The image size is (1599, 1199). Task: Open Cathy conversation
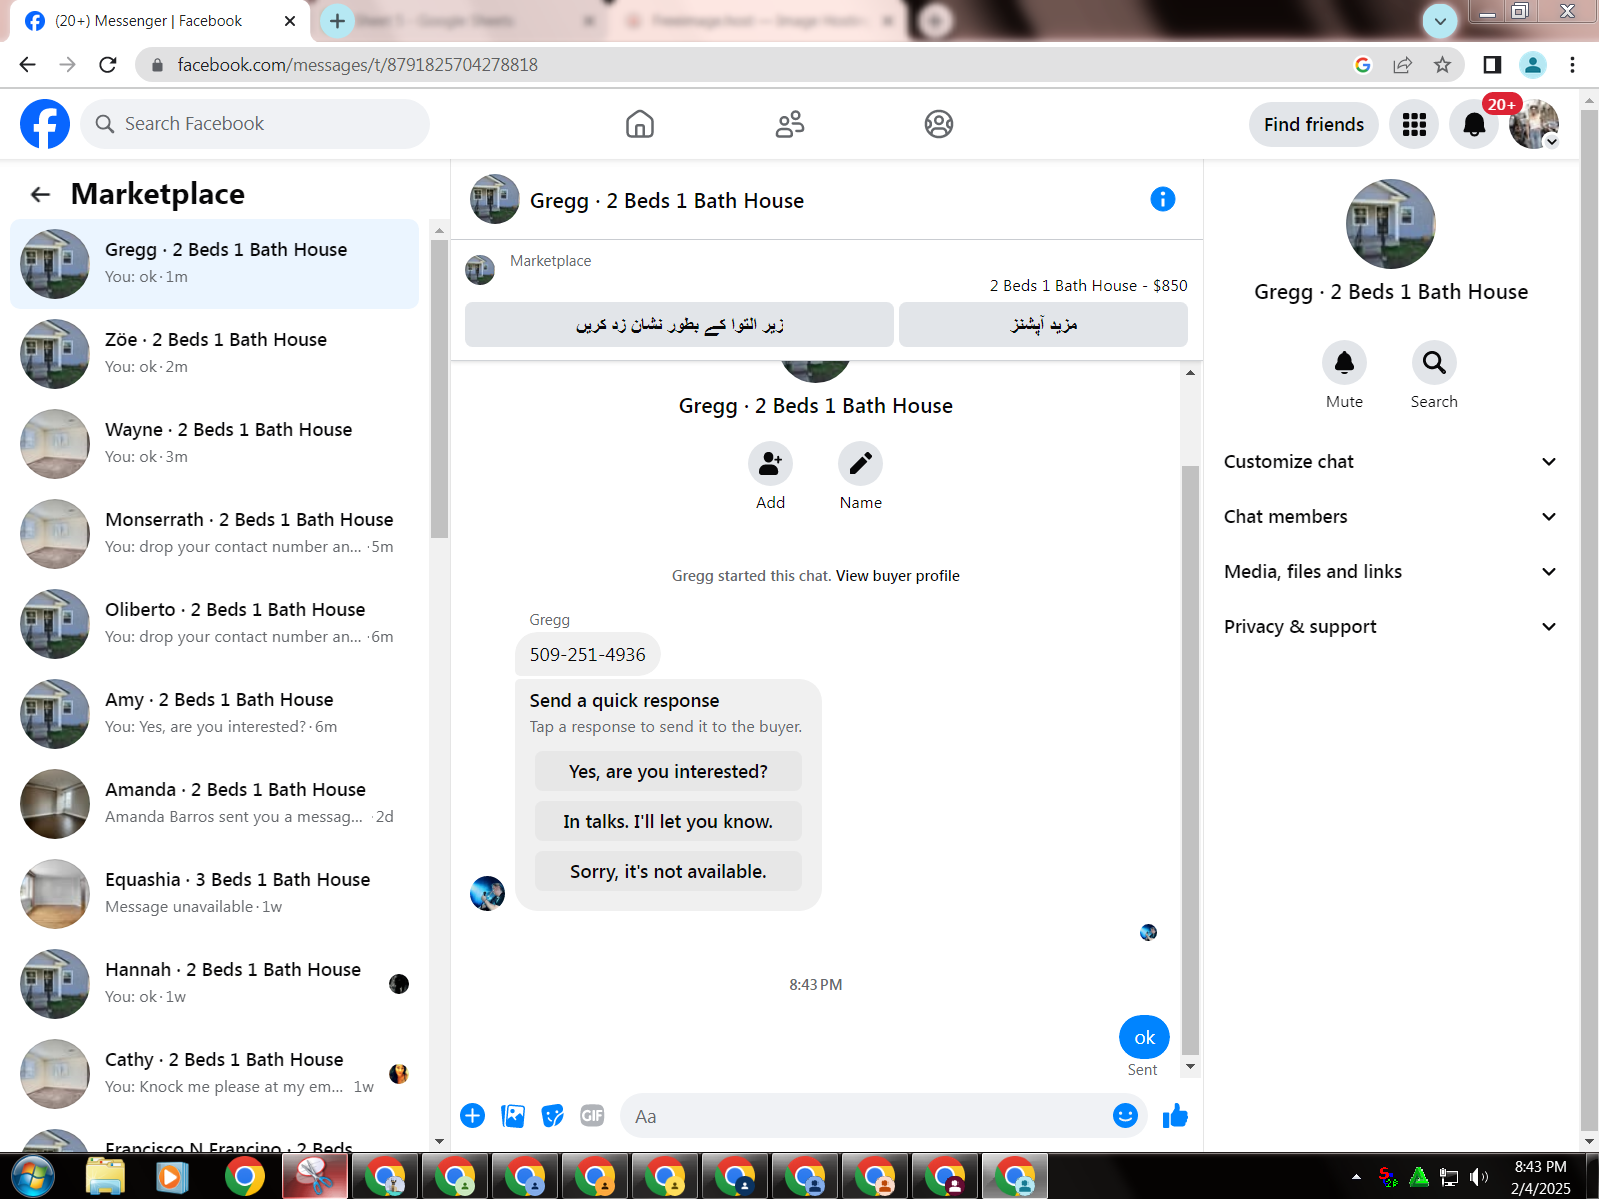click(215, 1074)
